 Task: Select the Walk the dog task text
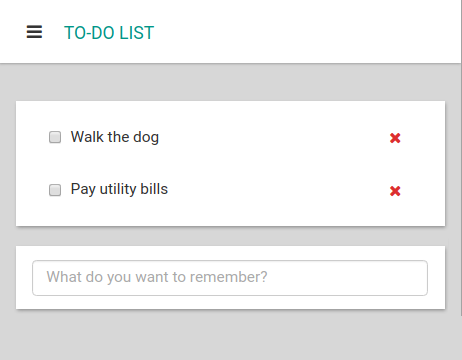click(x=115, y=137)
